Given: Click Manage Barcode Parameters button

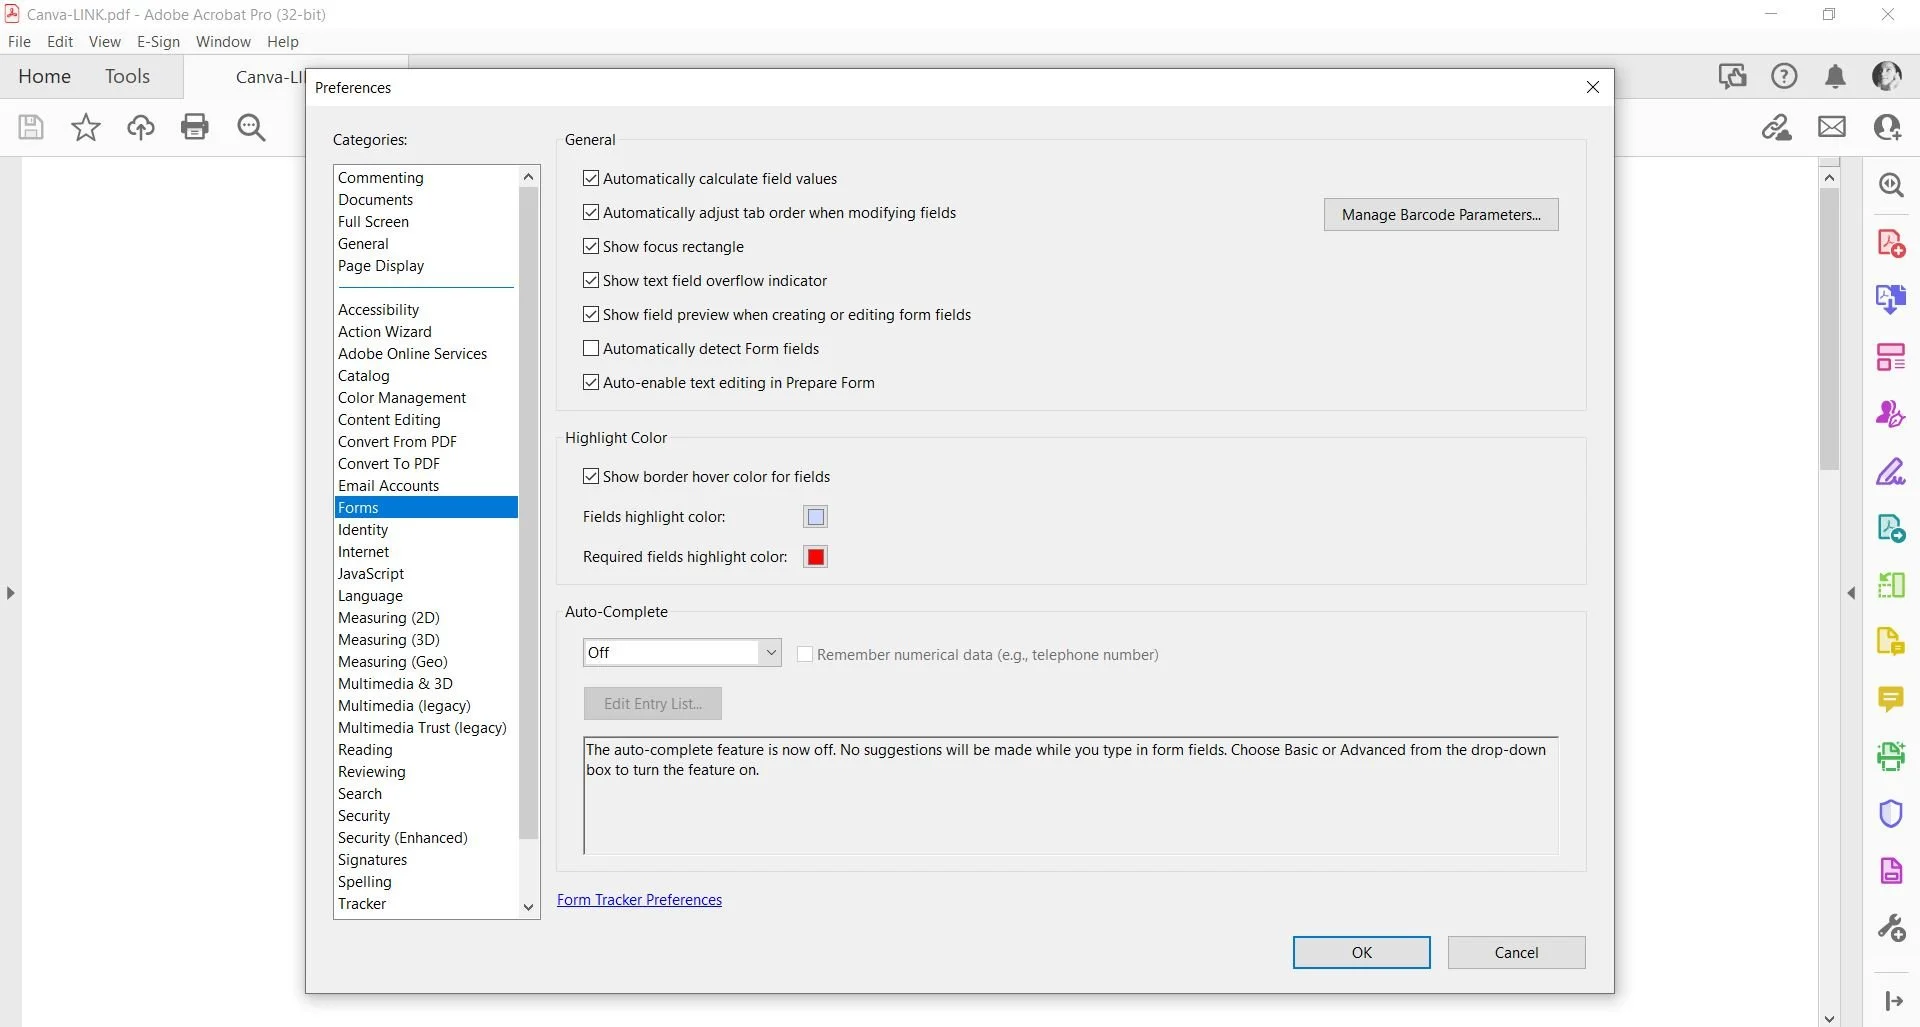Looking at the screenshot, I should pos(1441,214).
